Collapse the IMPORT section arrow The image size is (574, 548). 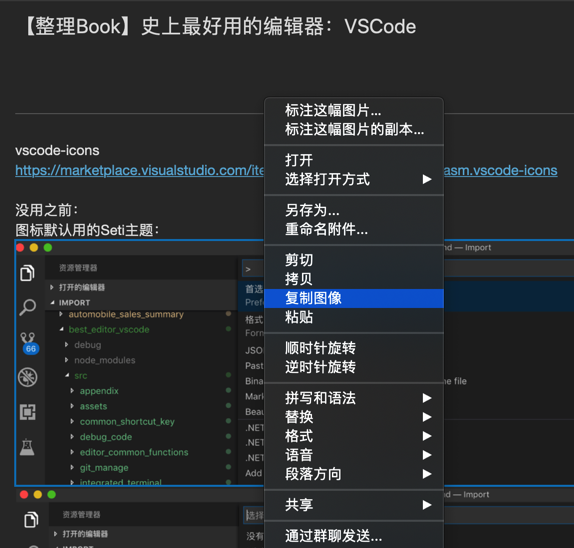(x=52, y=302)
